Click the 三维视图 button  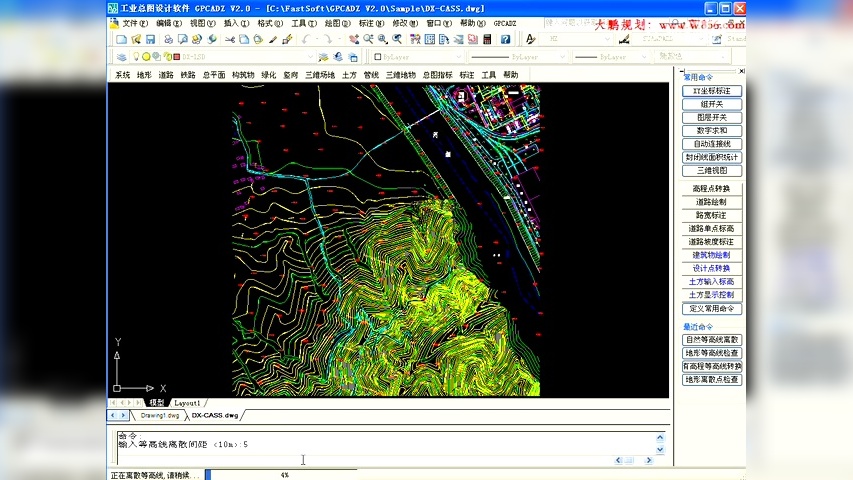712,170
